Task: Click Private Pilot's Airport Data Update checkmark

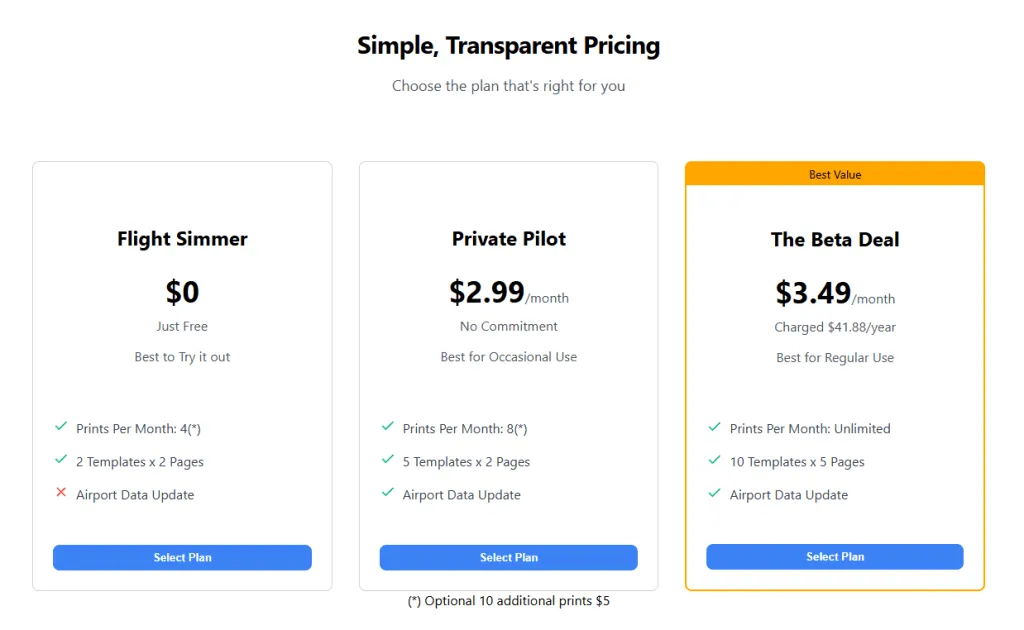Action: [388, 493]
